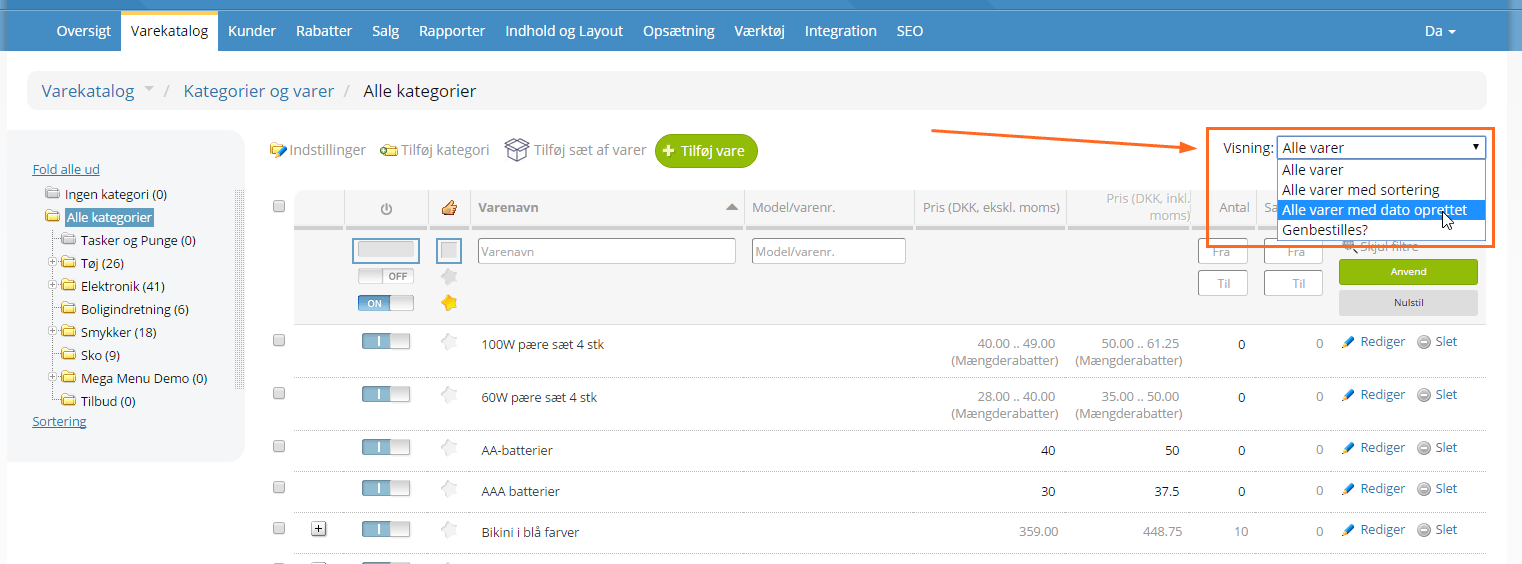Click star icon for AAA batterier row
This screenshot has width=1522, height=564.
[x=449, y=489]
